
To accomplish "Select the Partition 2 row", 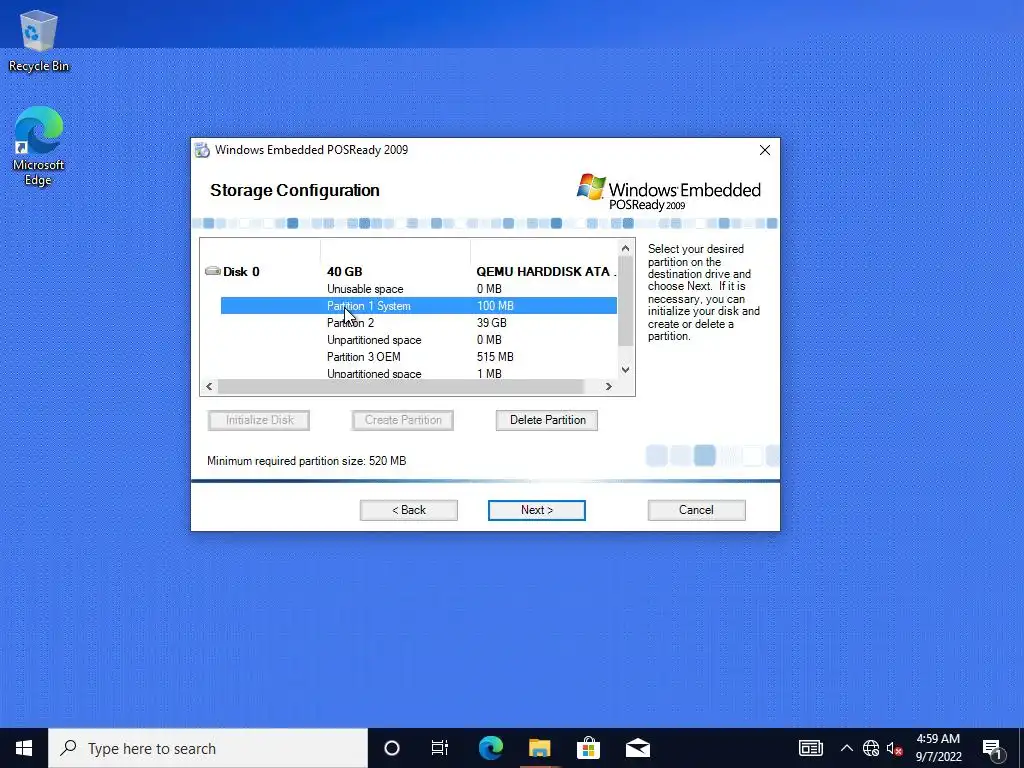I will tap(419, 323).
